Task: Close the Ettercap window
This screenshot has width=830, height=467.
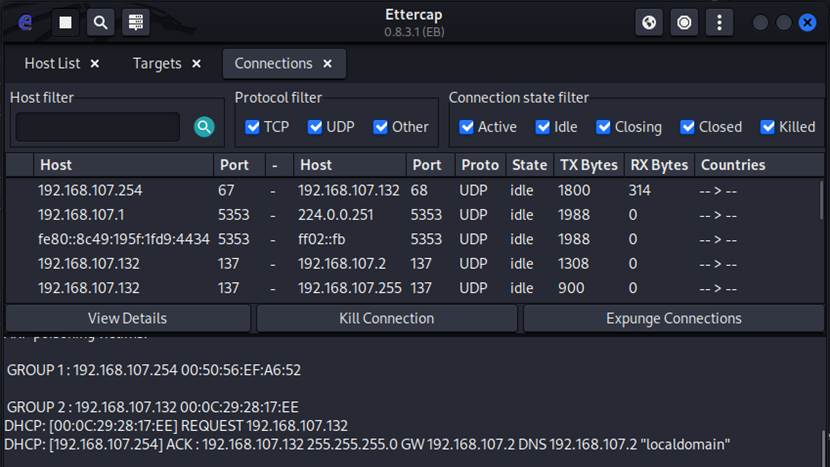Action: tap(807, 23)
